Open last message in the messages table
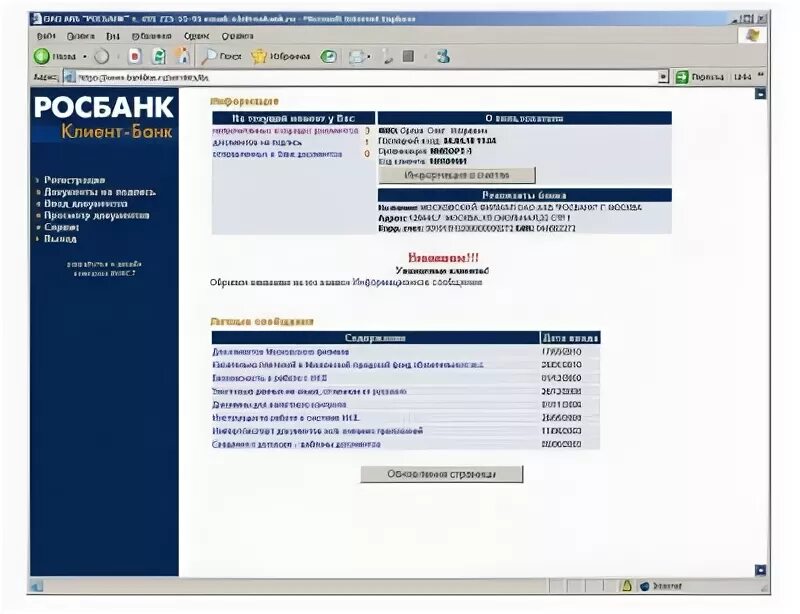The width and height of the screenshot is (800, 614). tap(296, 445)
